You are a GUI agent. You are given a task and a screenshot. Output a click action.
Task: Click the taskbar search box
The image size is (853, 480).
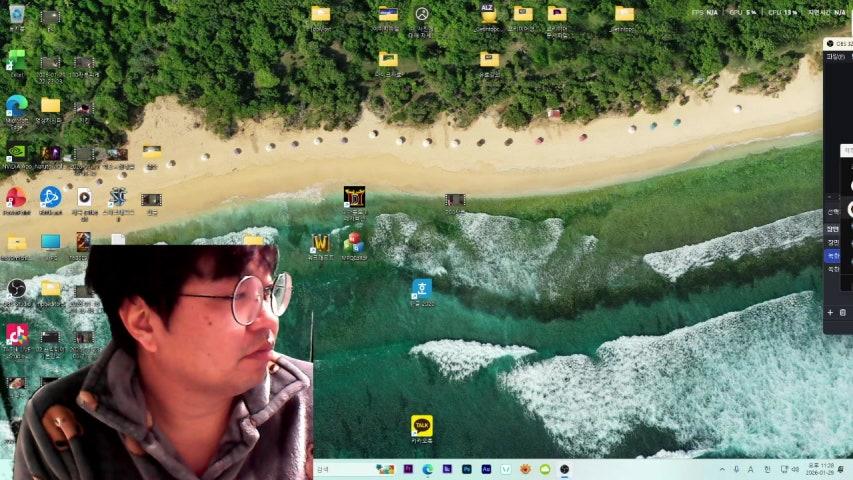340,469
